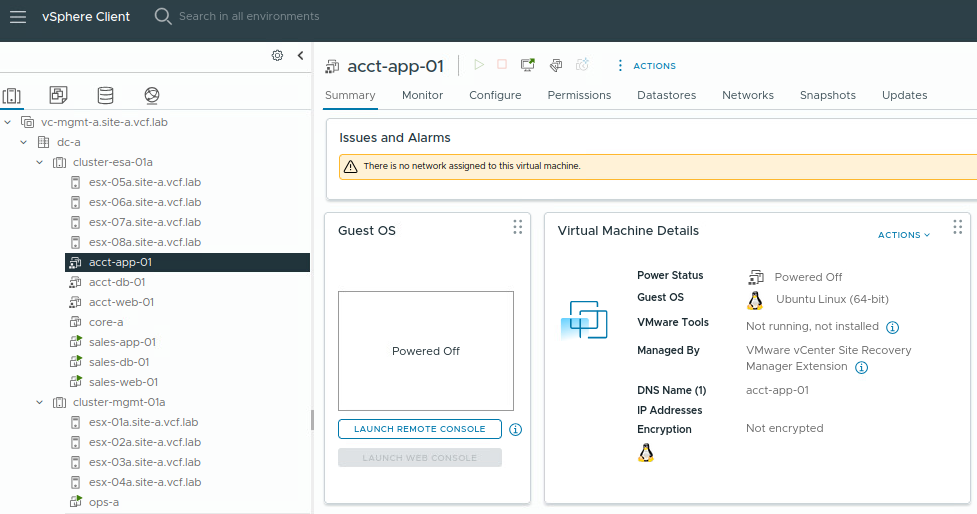Click the Power On play icon
The width and height of the screenshot is (977, 514).
tap(479, 65)
